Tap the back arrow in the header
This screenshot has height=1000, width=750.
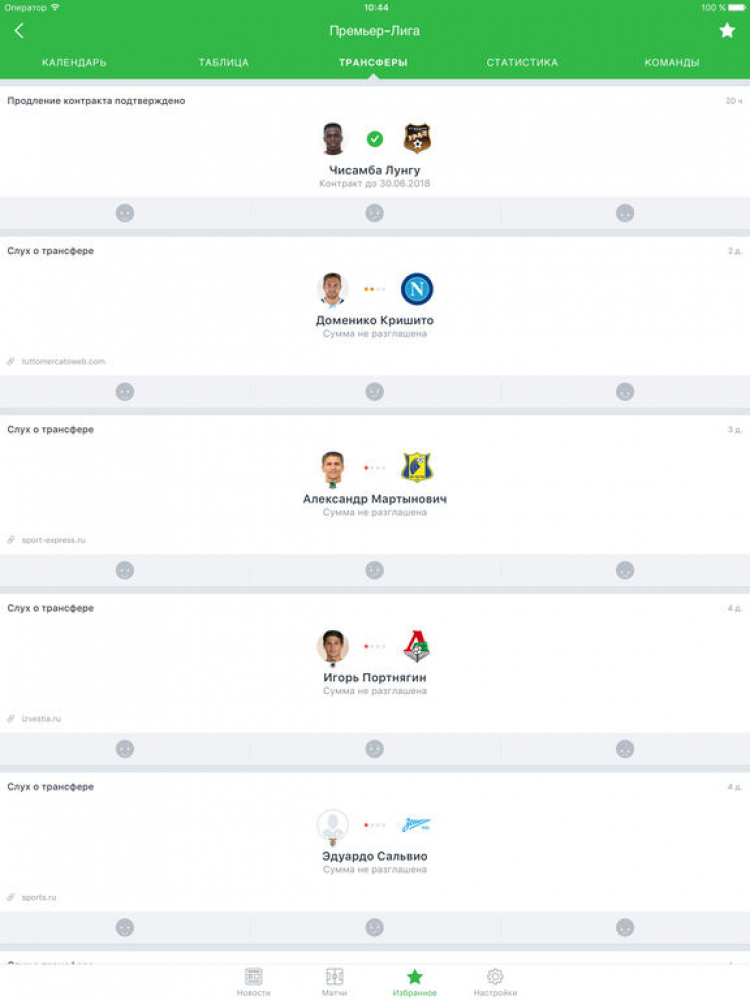[x=19, y=31]
